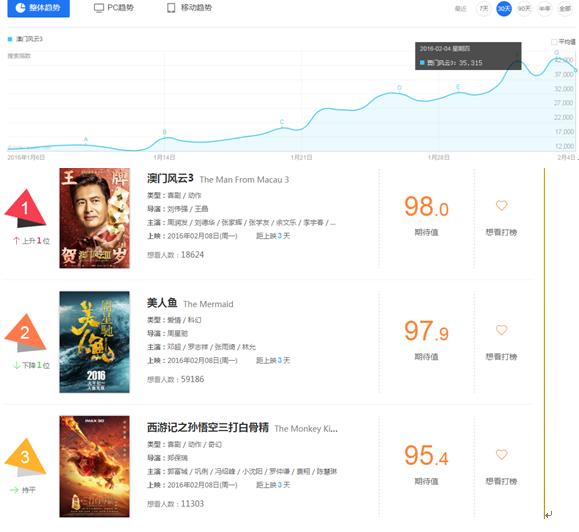
Task: Click the 98.0 期待值 score
Action: point(426,207)
